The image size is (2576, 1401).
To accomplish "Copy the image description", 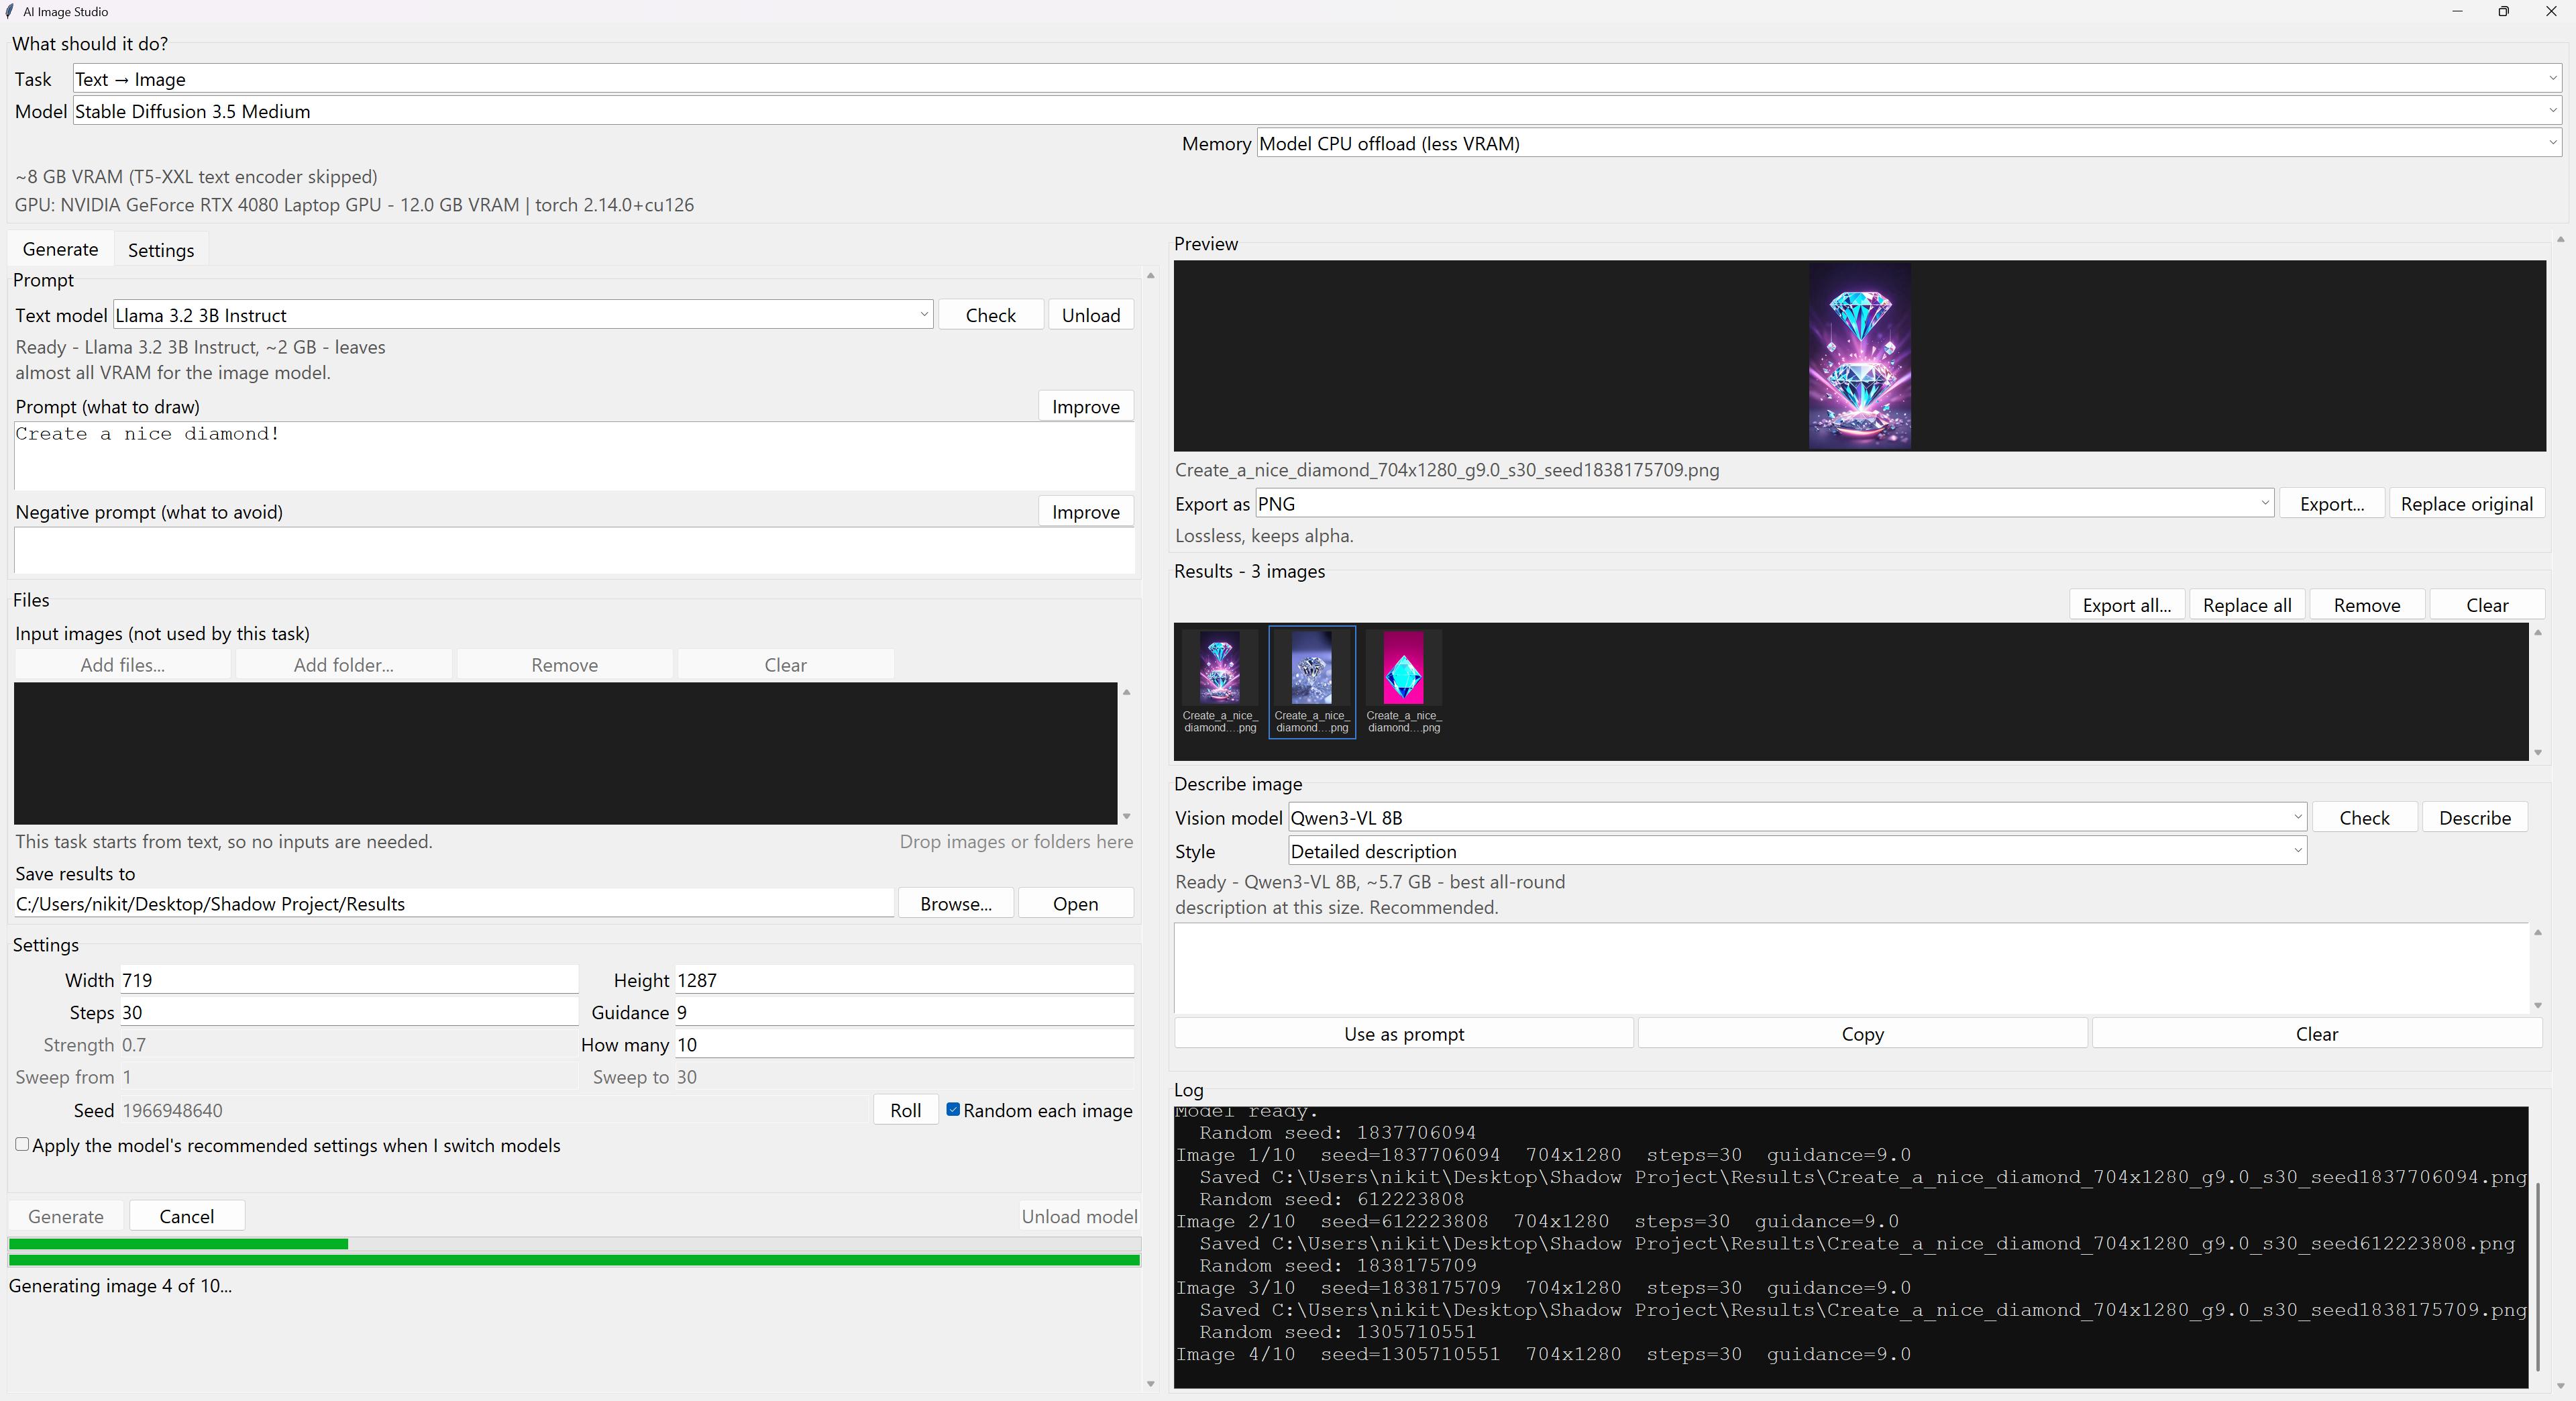I will point(1862,1034).
